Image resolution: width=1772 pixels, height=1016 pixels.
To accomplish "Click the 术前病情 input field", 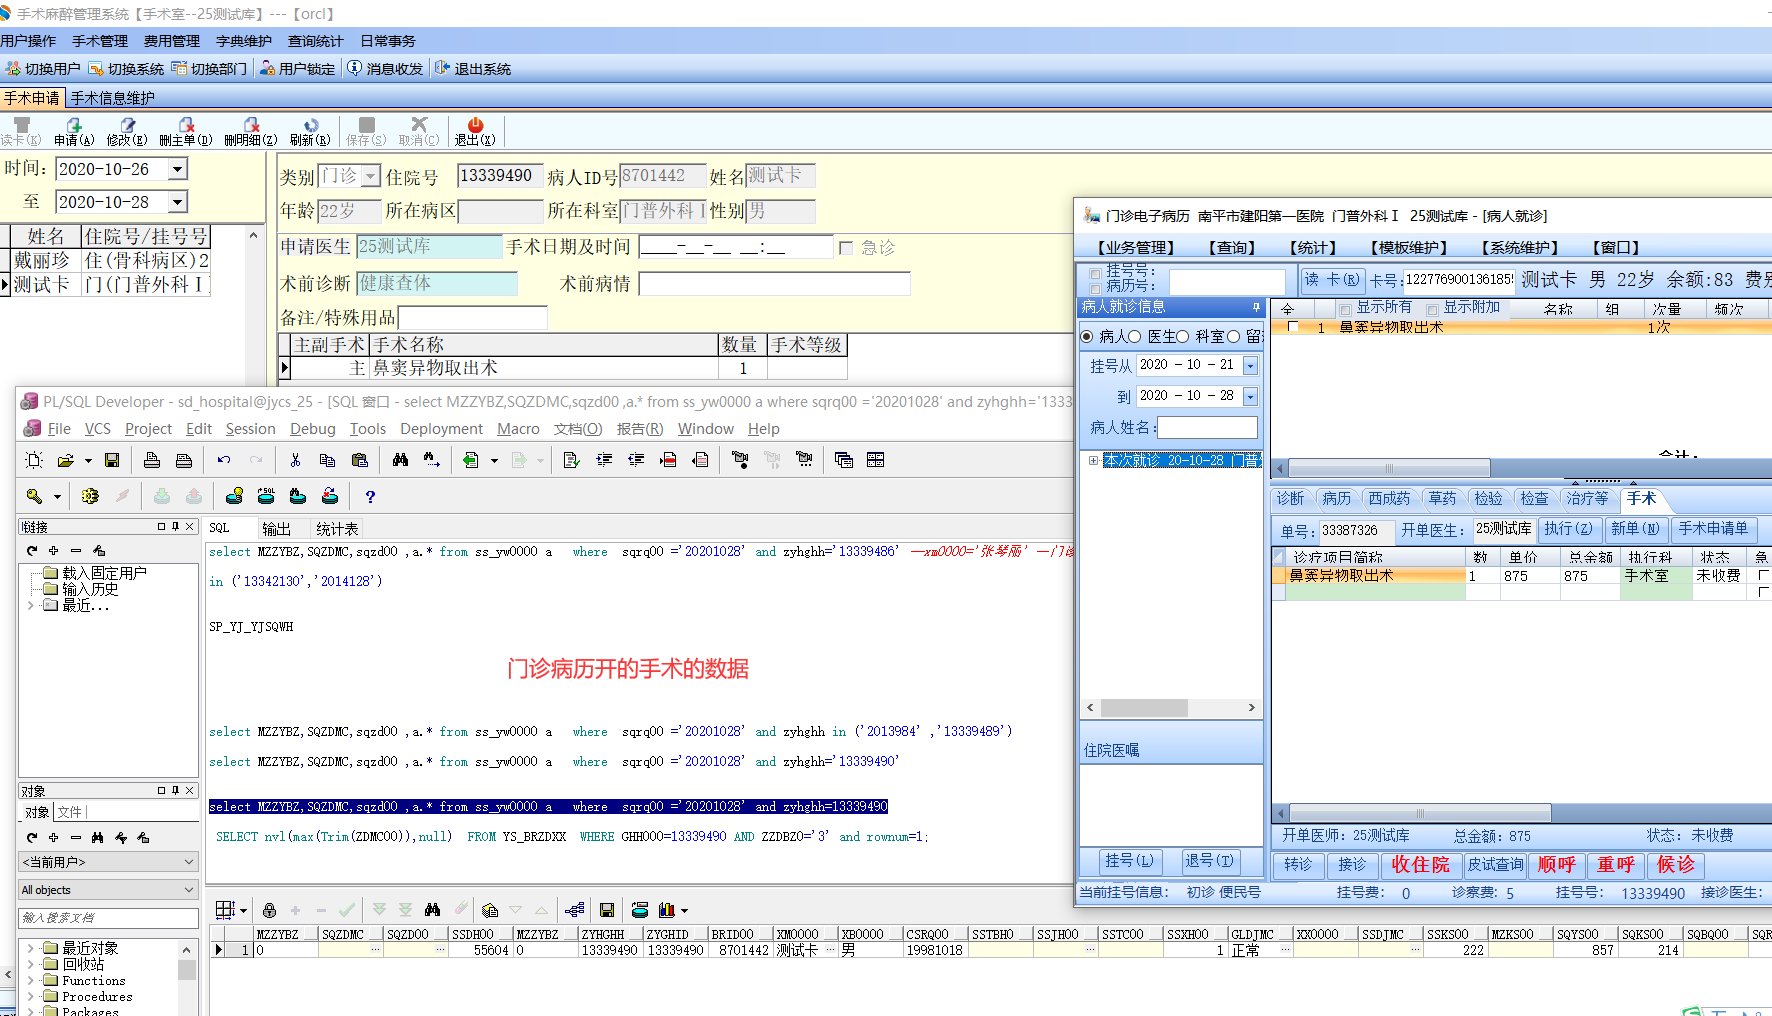I will [x=775, y=284].
